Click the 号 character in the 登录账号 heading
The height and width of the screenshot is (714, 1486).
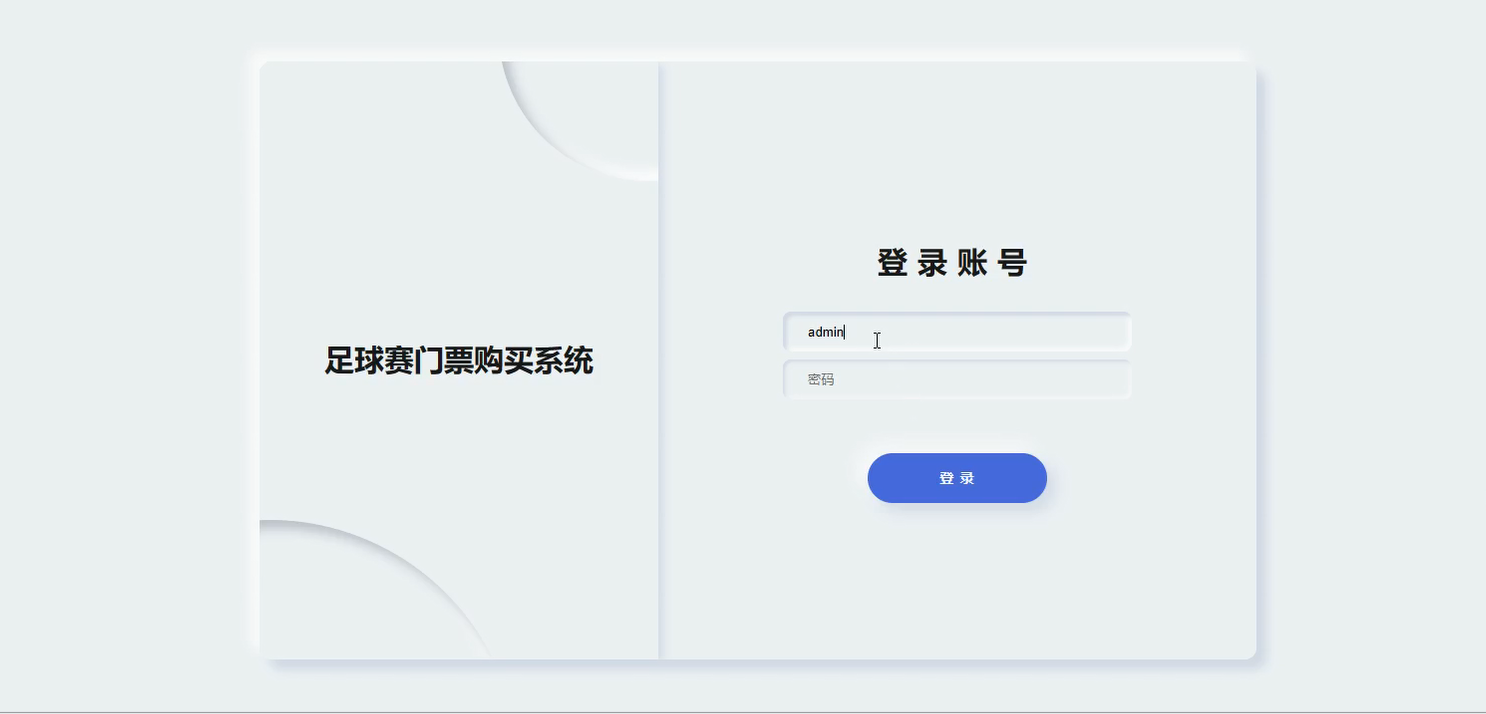click(x=1012, y=263)
